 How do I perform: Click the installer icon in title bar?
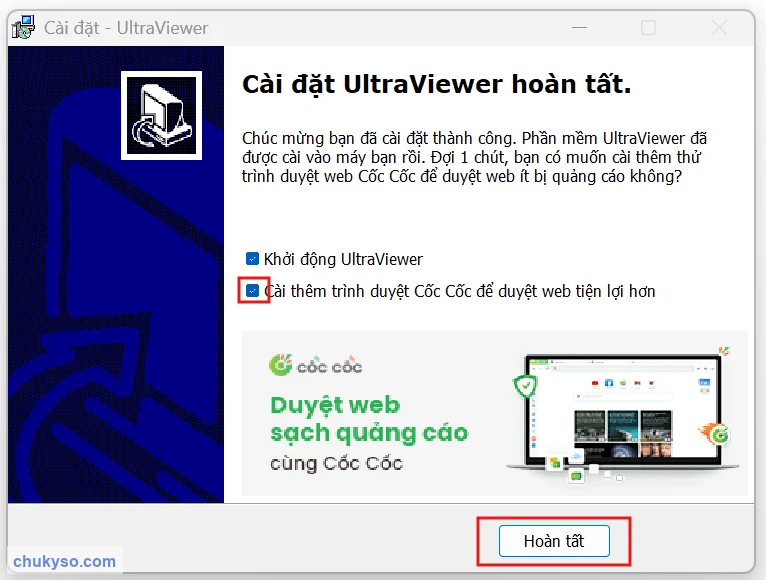coord(23,27)
